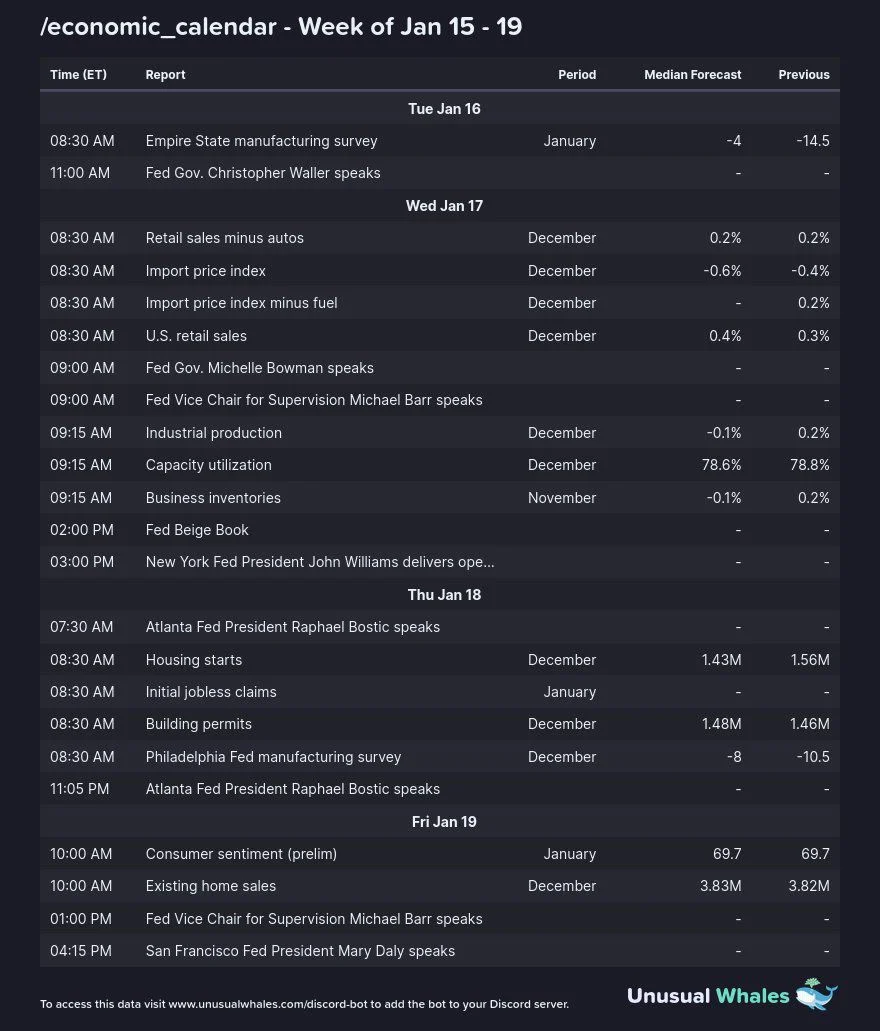
Task: Select the Wed Jan 17 date section
Action: [444, 206]
